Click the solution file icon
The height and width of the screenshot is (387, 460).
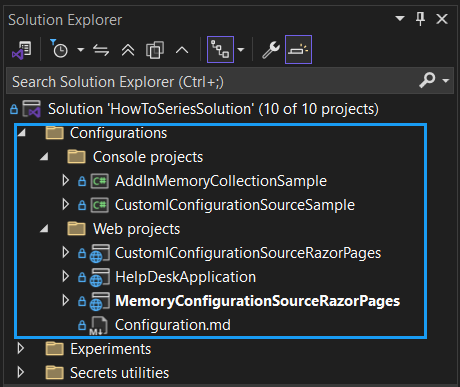[32, 109]
